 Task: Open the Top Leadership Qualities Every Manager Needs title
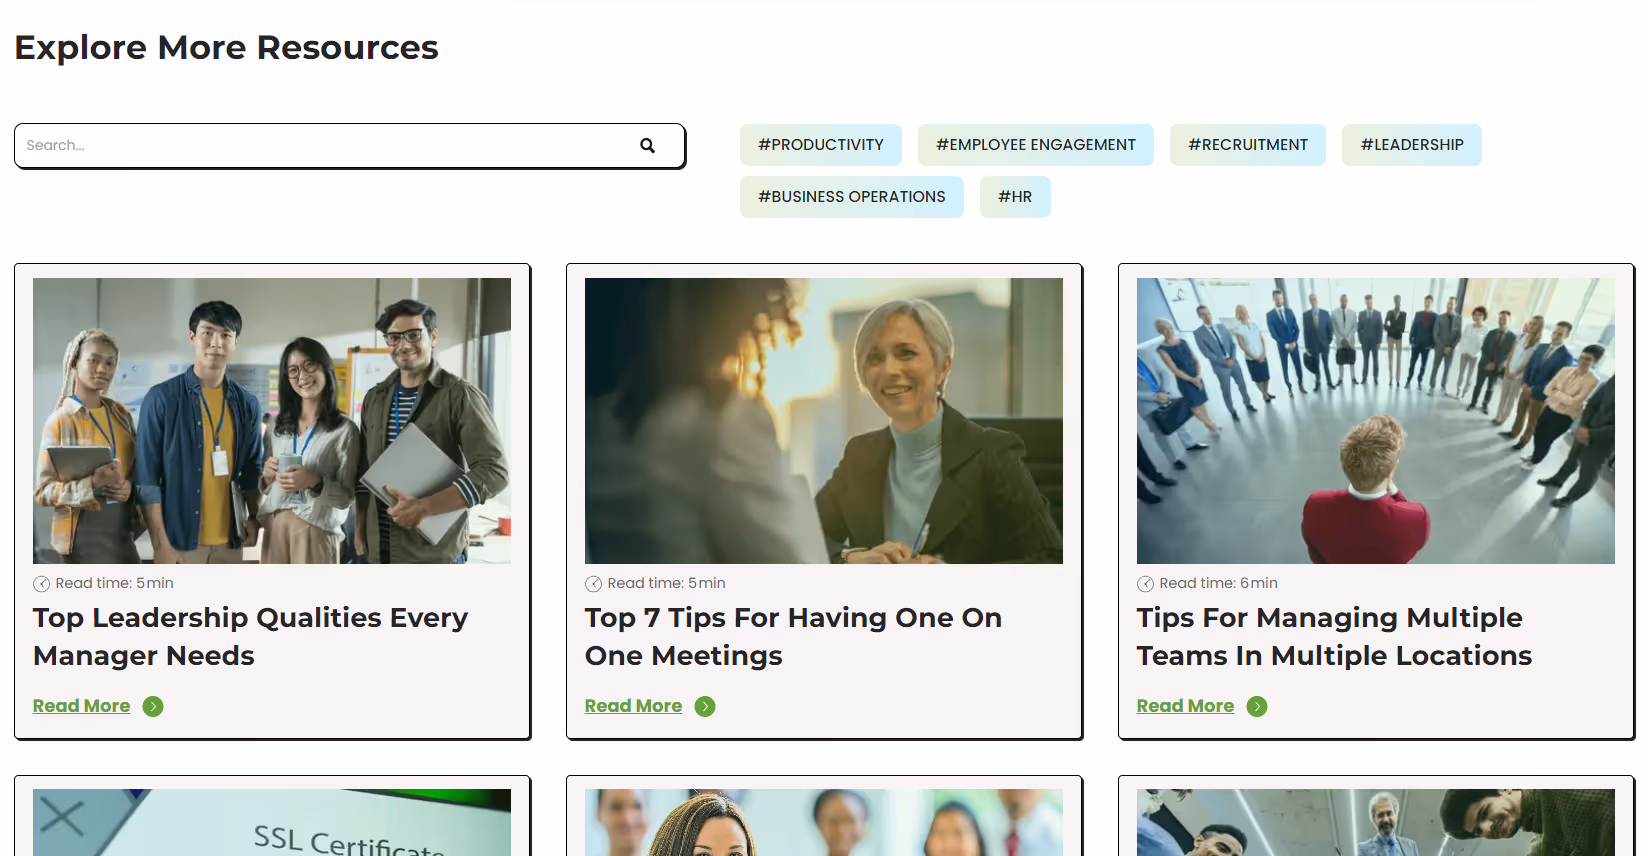pos(251,637)
